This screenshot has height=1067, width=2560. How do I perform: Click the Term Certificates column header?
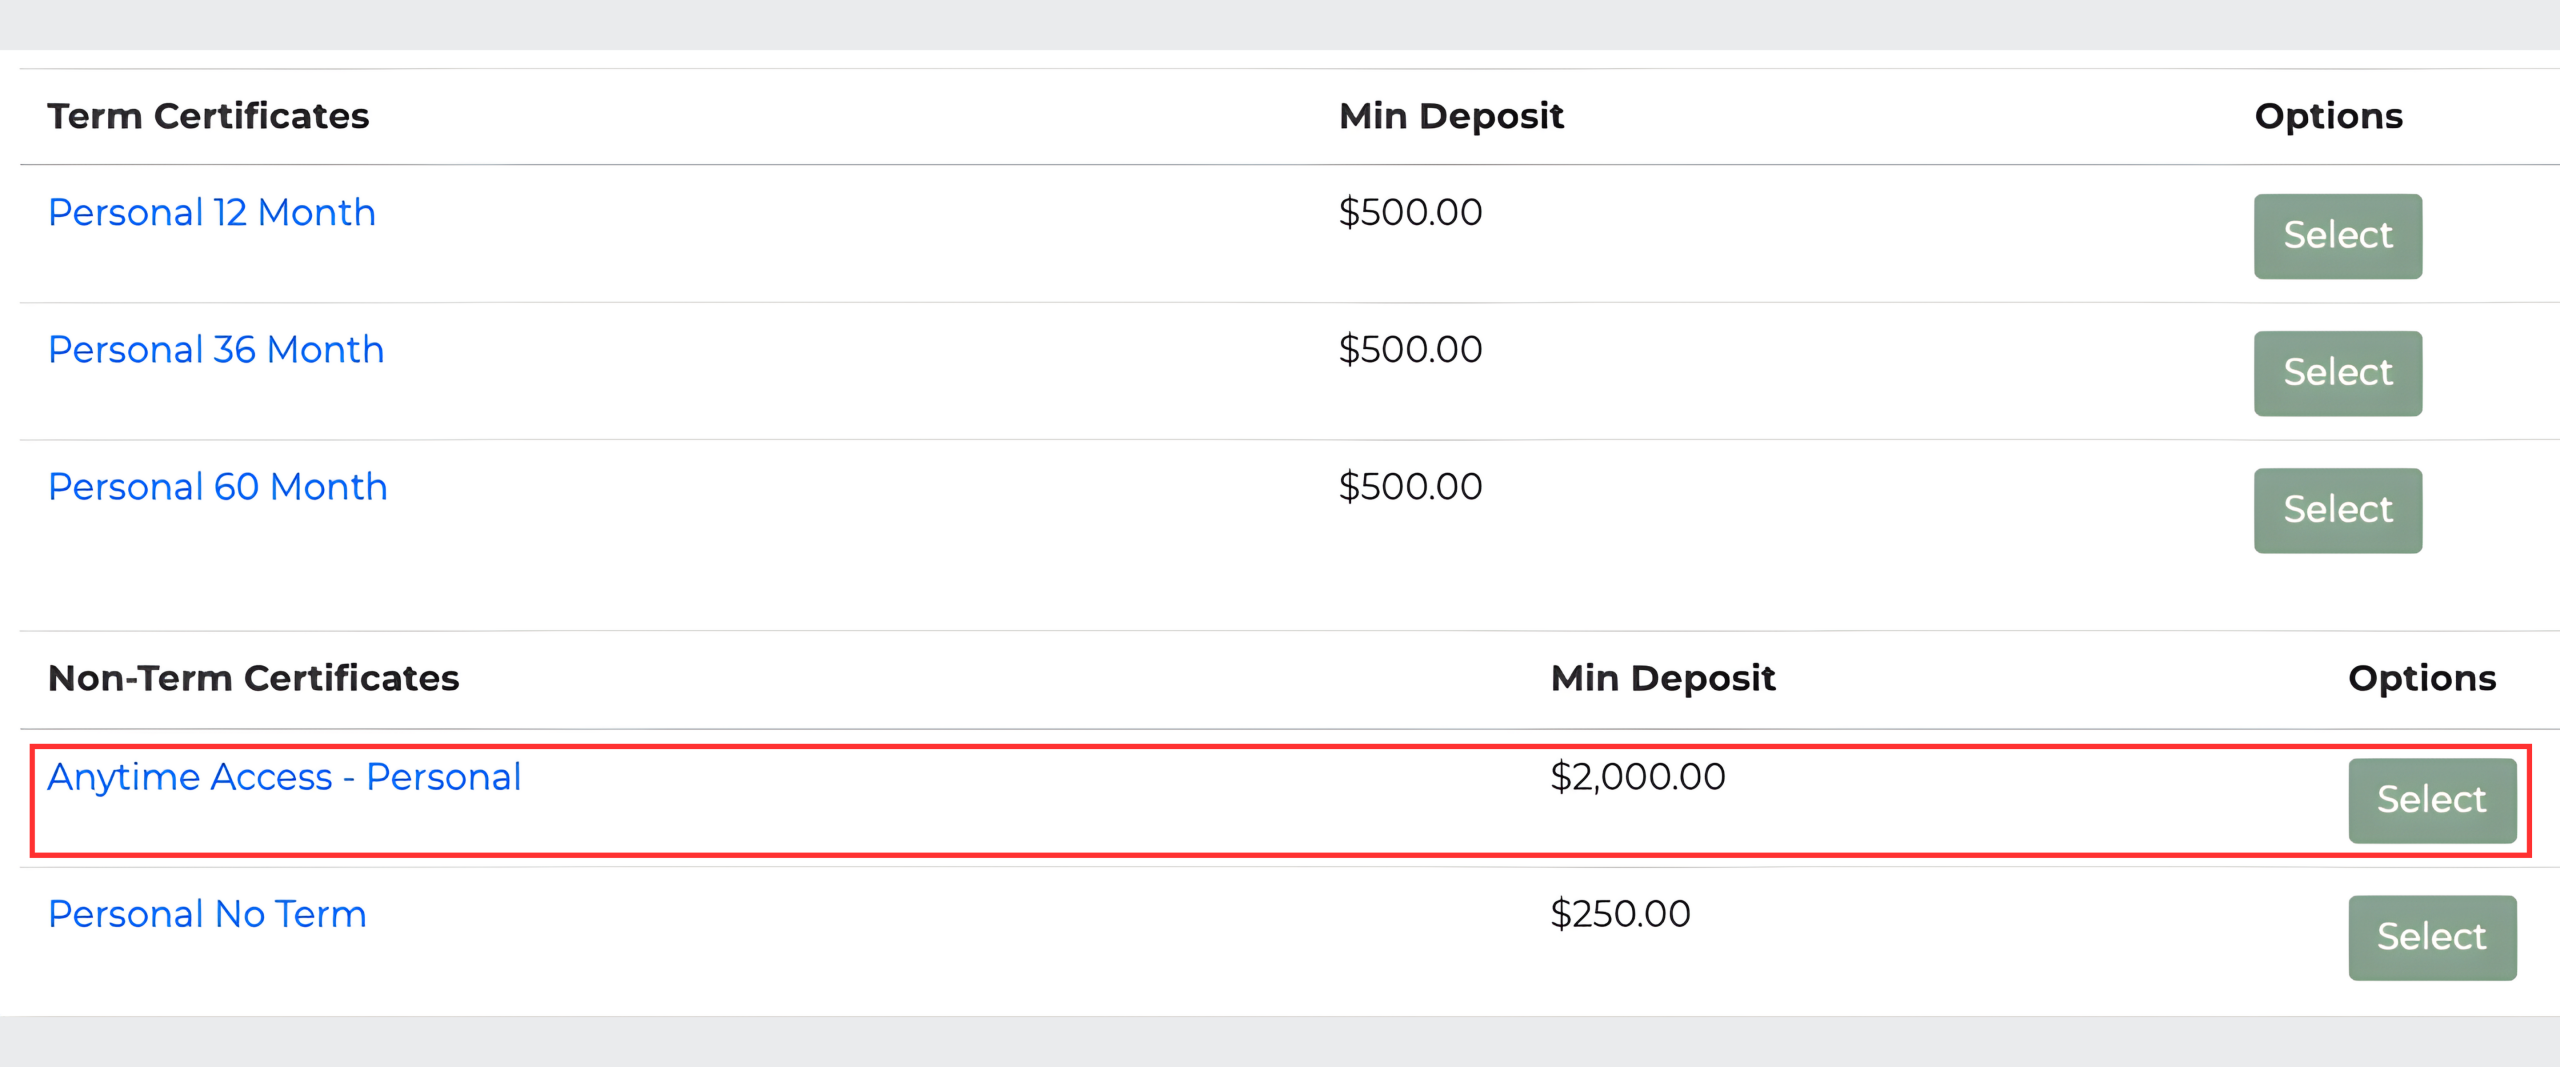click(x=208, y=116)
